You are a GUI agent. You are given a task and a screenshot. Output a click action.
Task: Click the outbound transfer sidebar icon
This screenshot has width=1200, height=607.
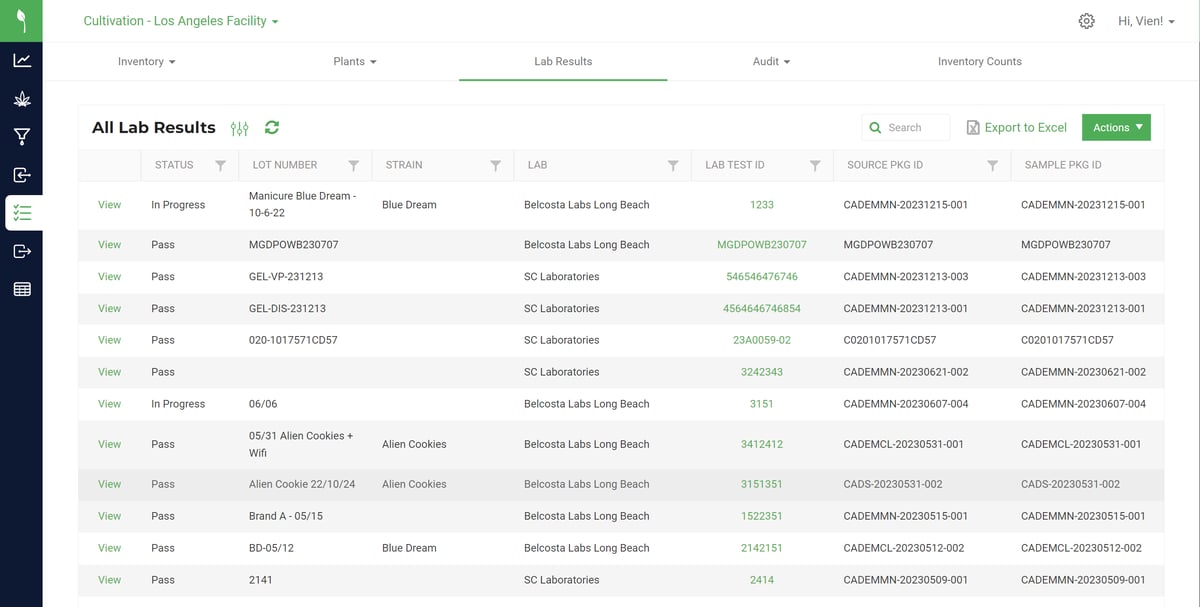21,251
